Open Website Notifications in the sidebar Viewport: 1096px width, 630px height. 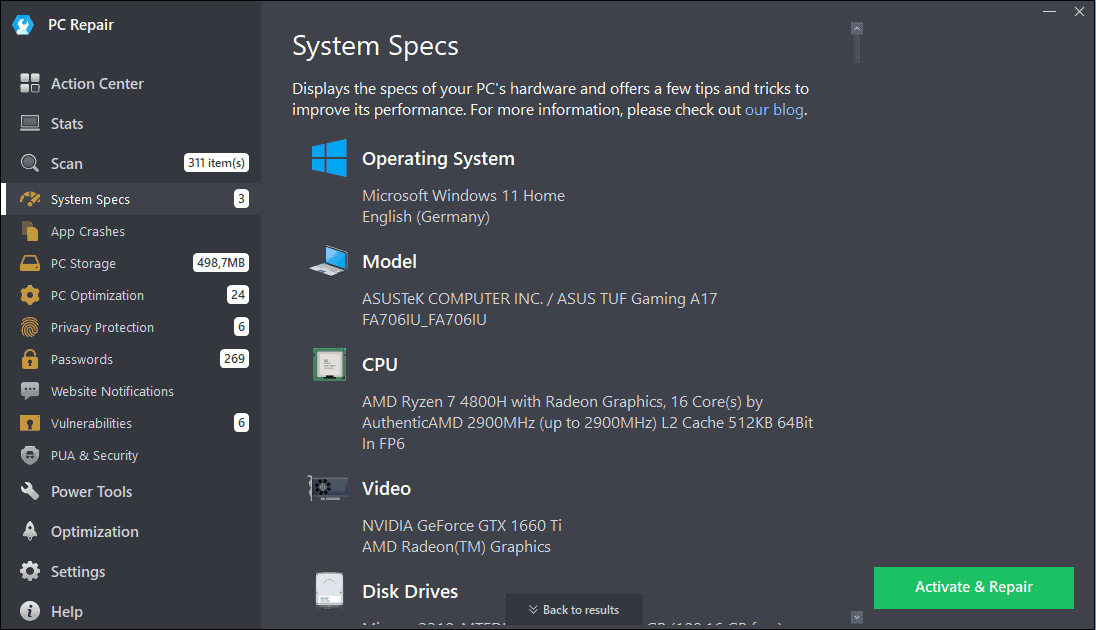coord(131,391)
